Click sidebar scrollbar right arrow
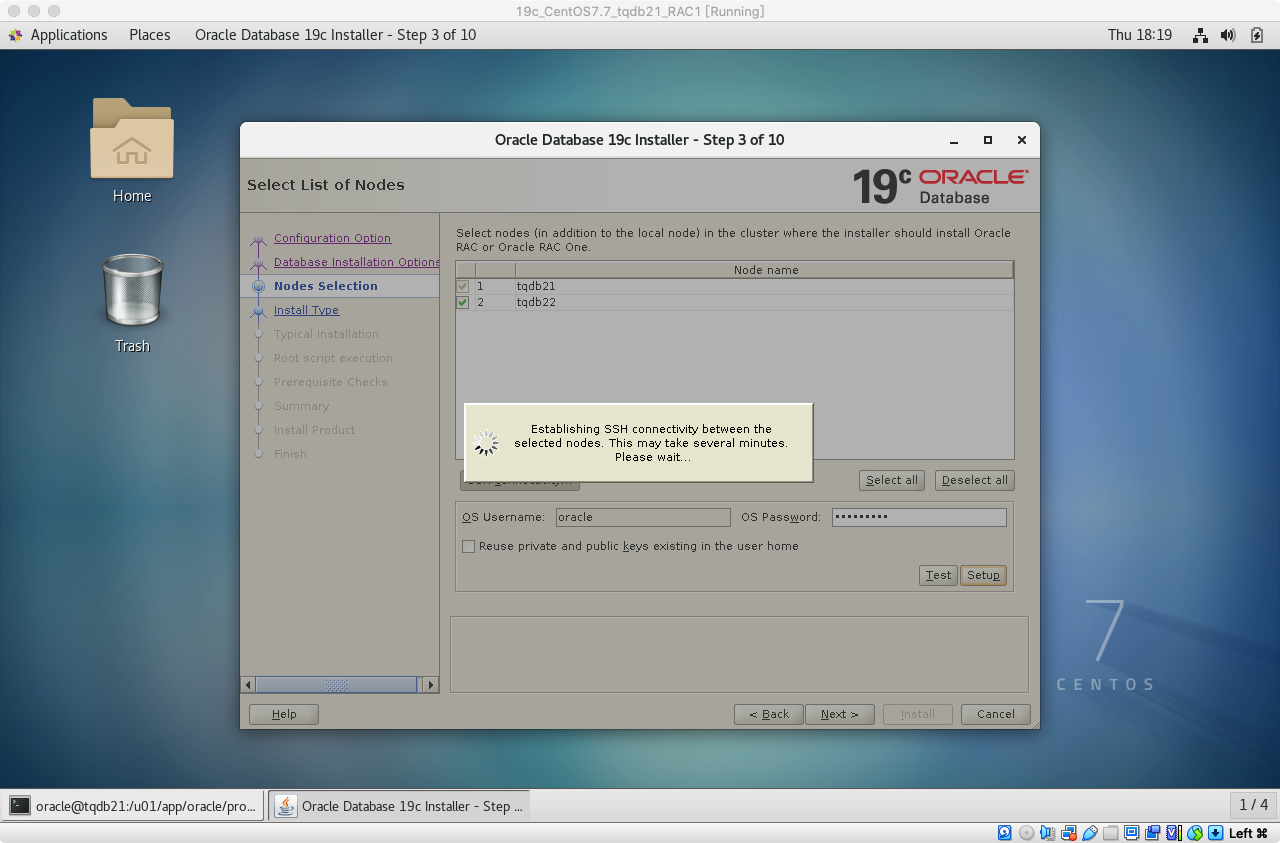Viewport: 1280px width, 843px height. (431, 685)
